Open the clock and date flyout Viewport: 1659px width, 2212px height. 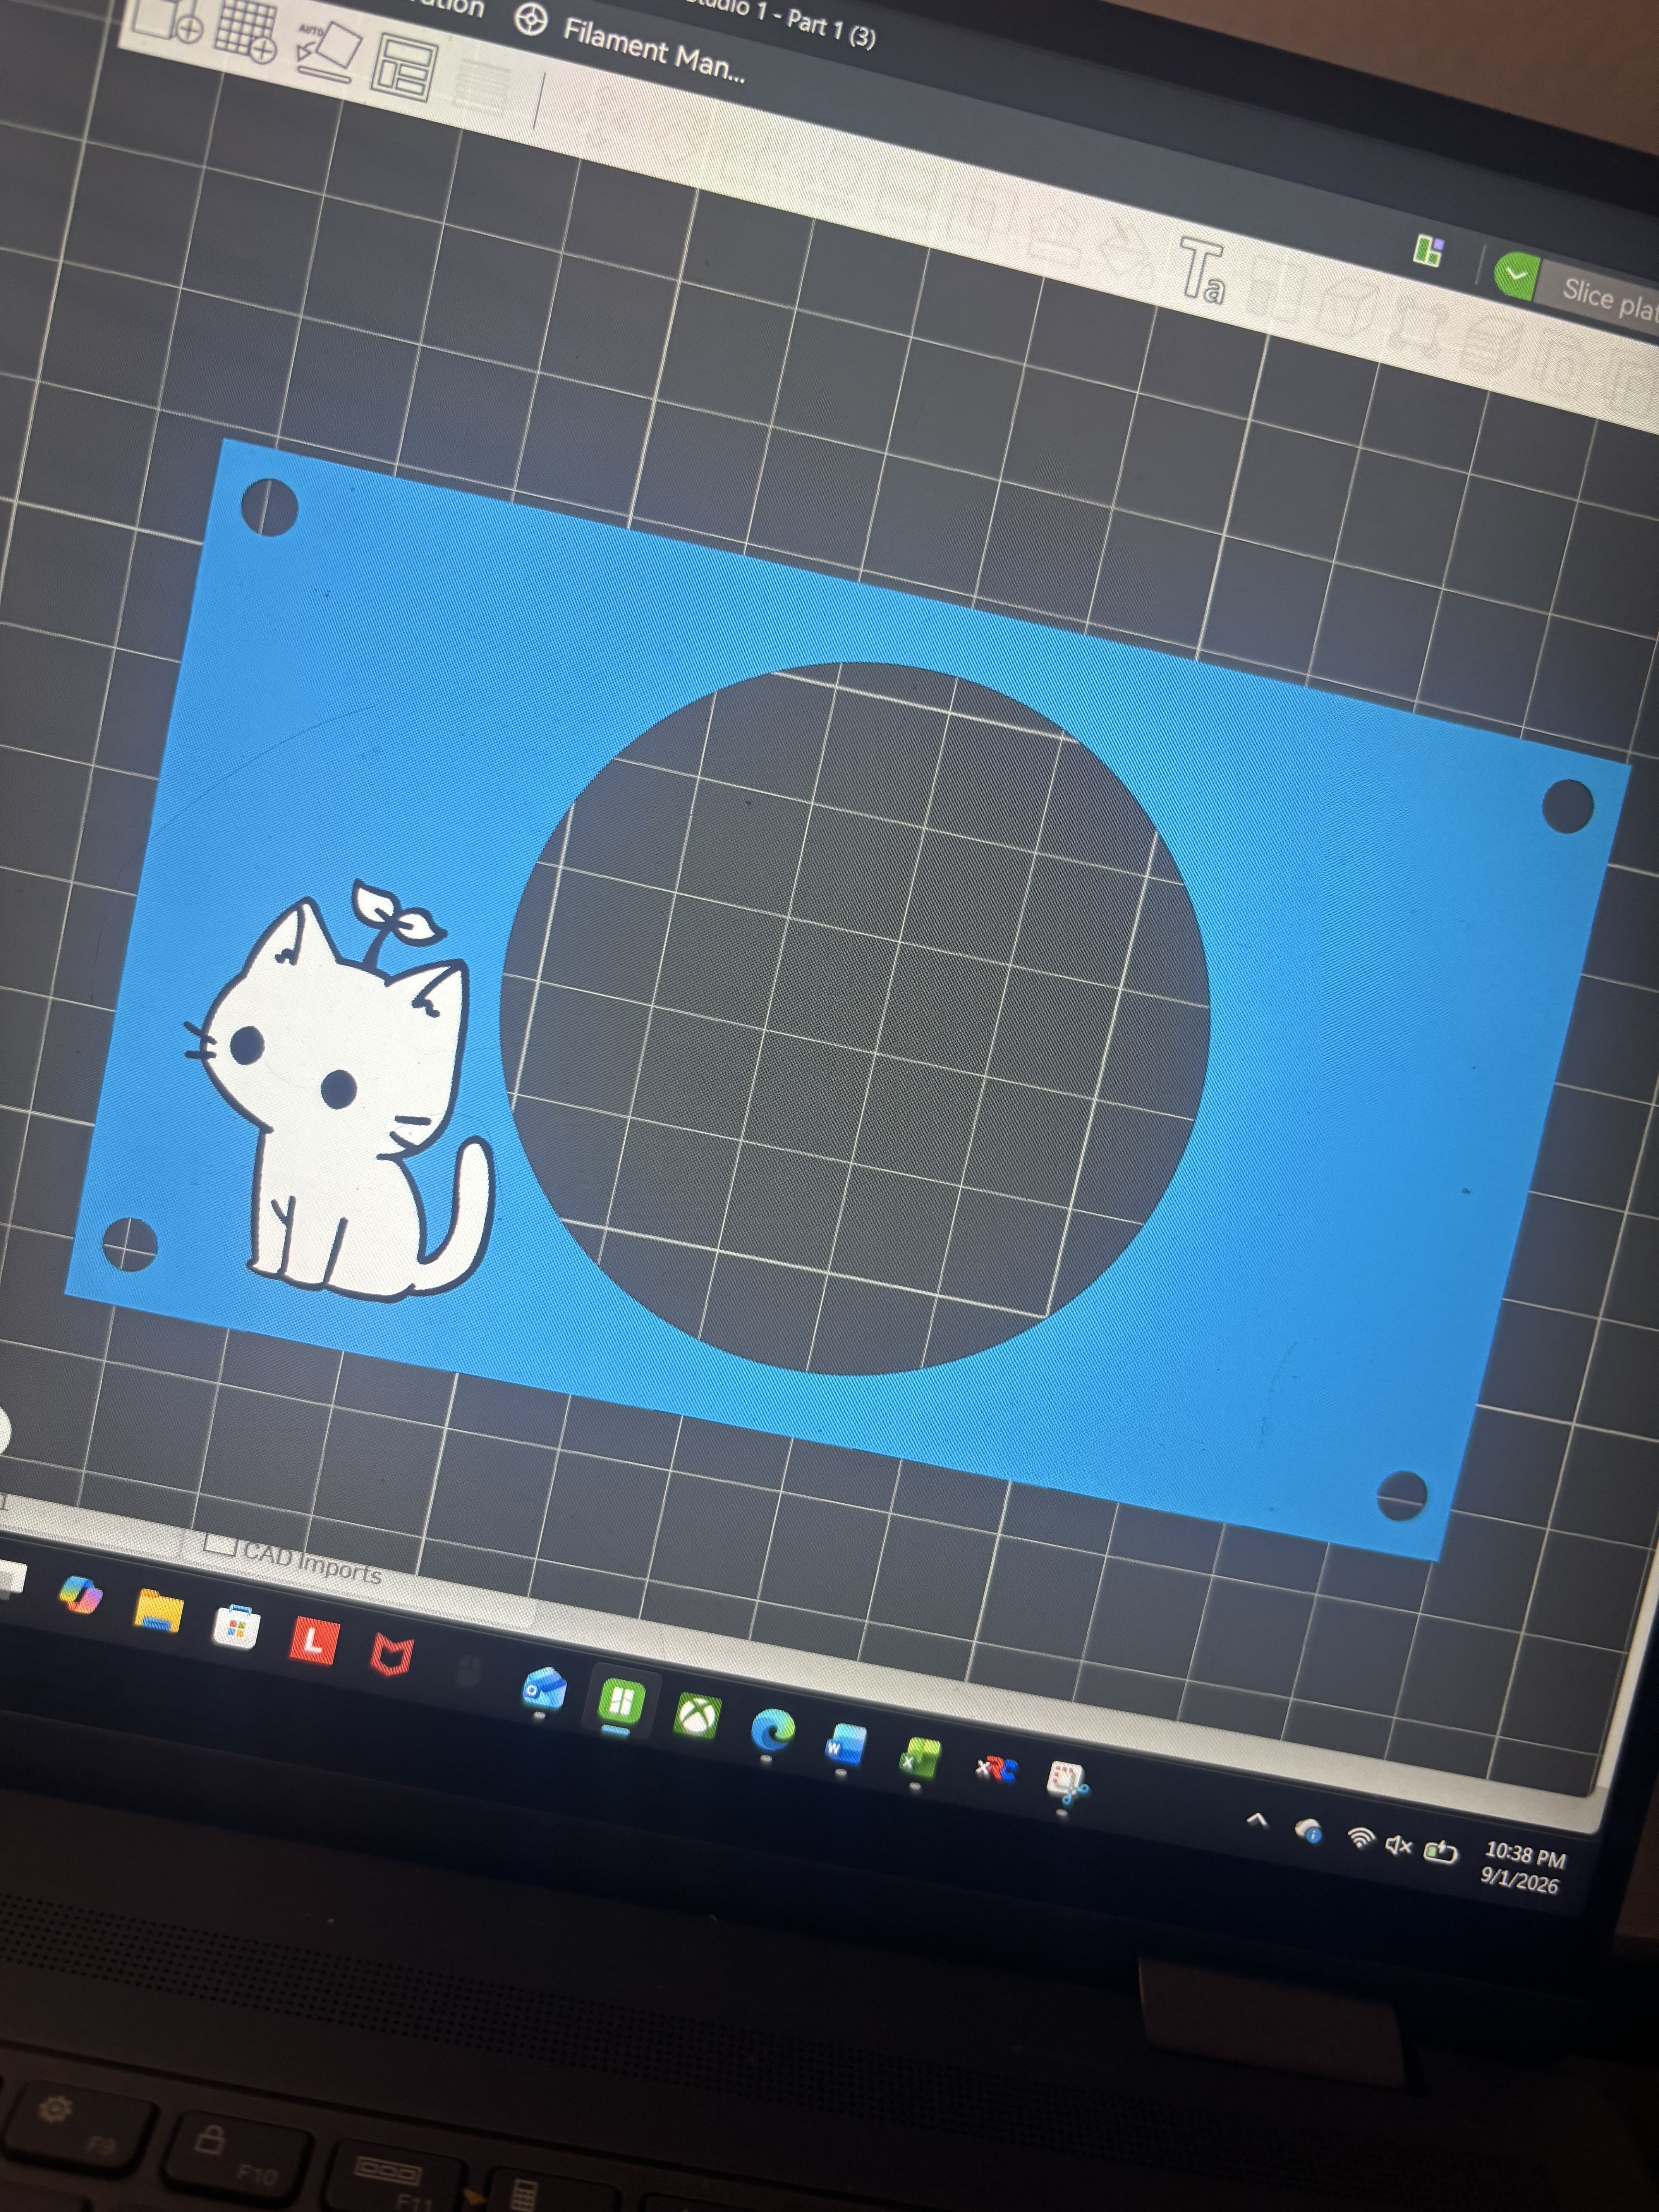click(x=1522, y=1869)
